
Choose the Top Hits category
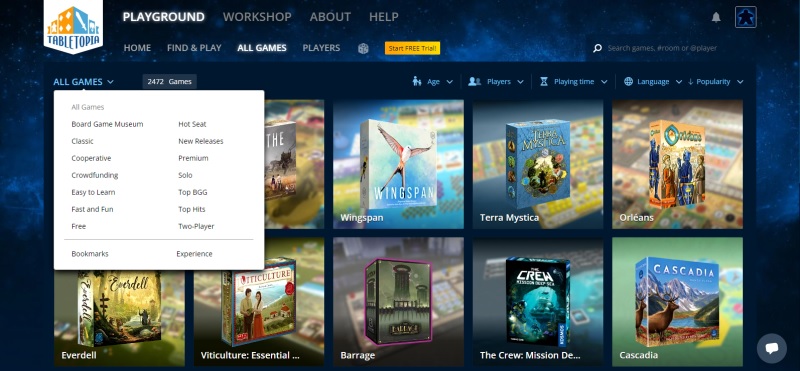coord(192,209)
